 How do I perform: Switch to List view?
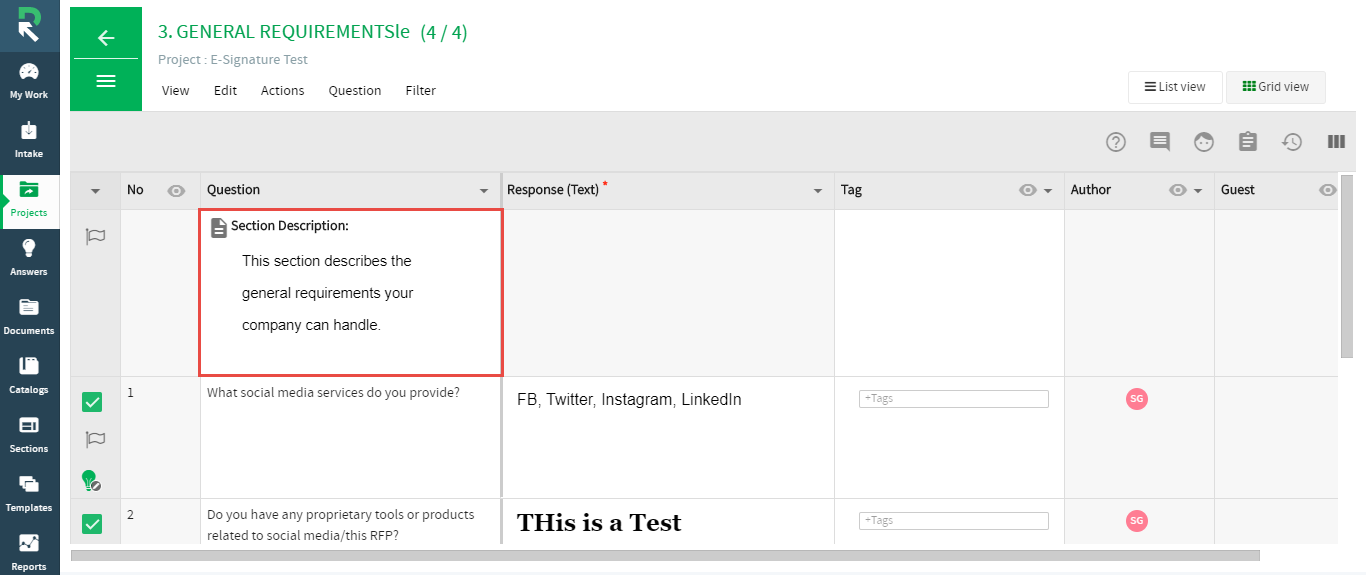point(1175,87)
